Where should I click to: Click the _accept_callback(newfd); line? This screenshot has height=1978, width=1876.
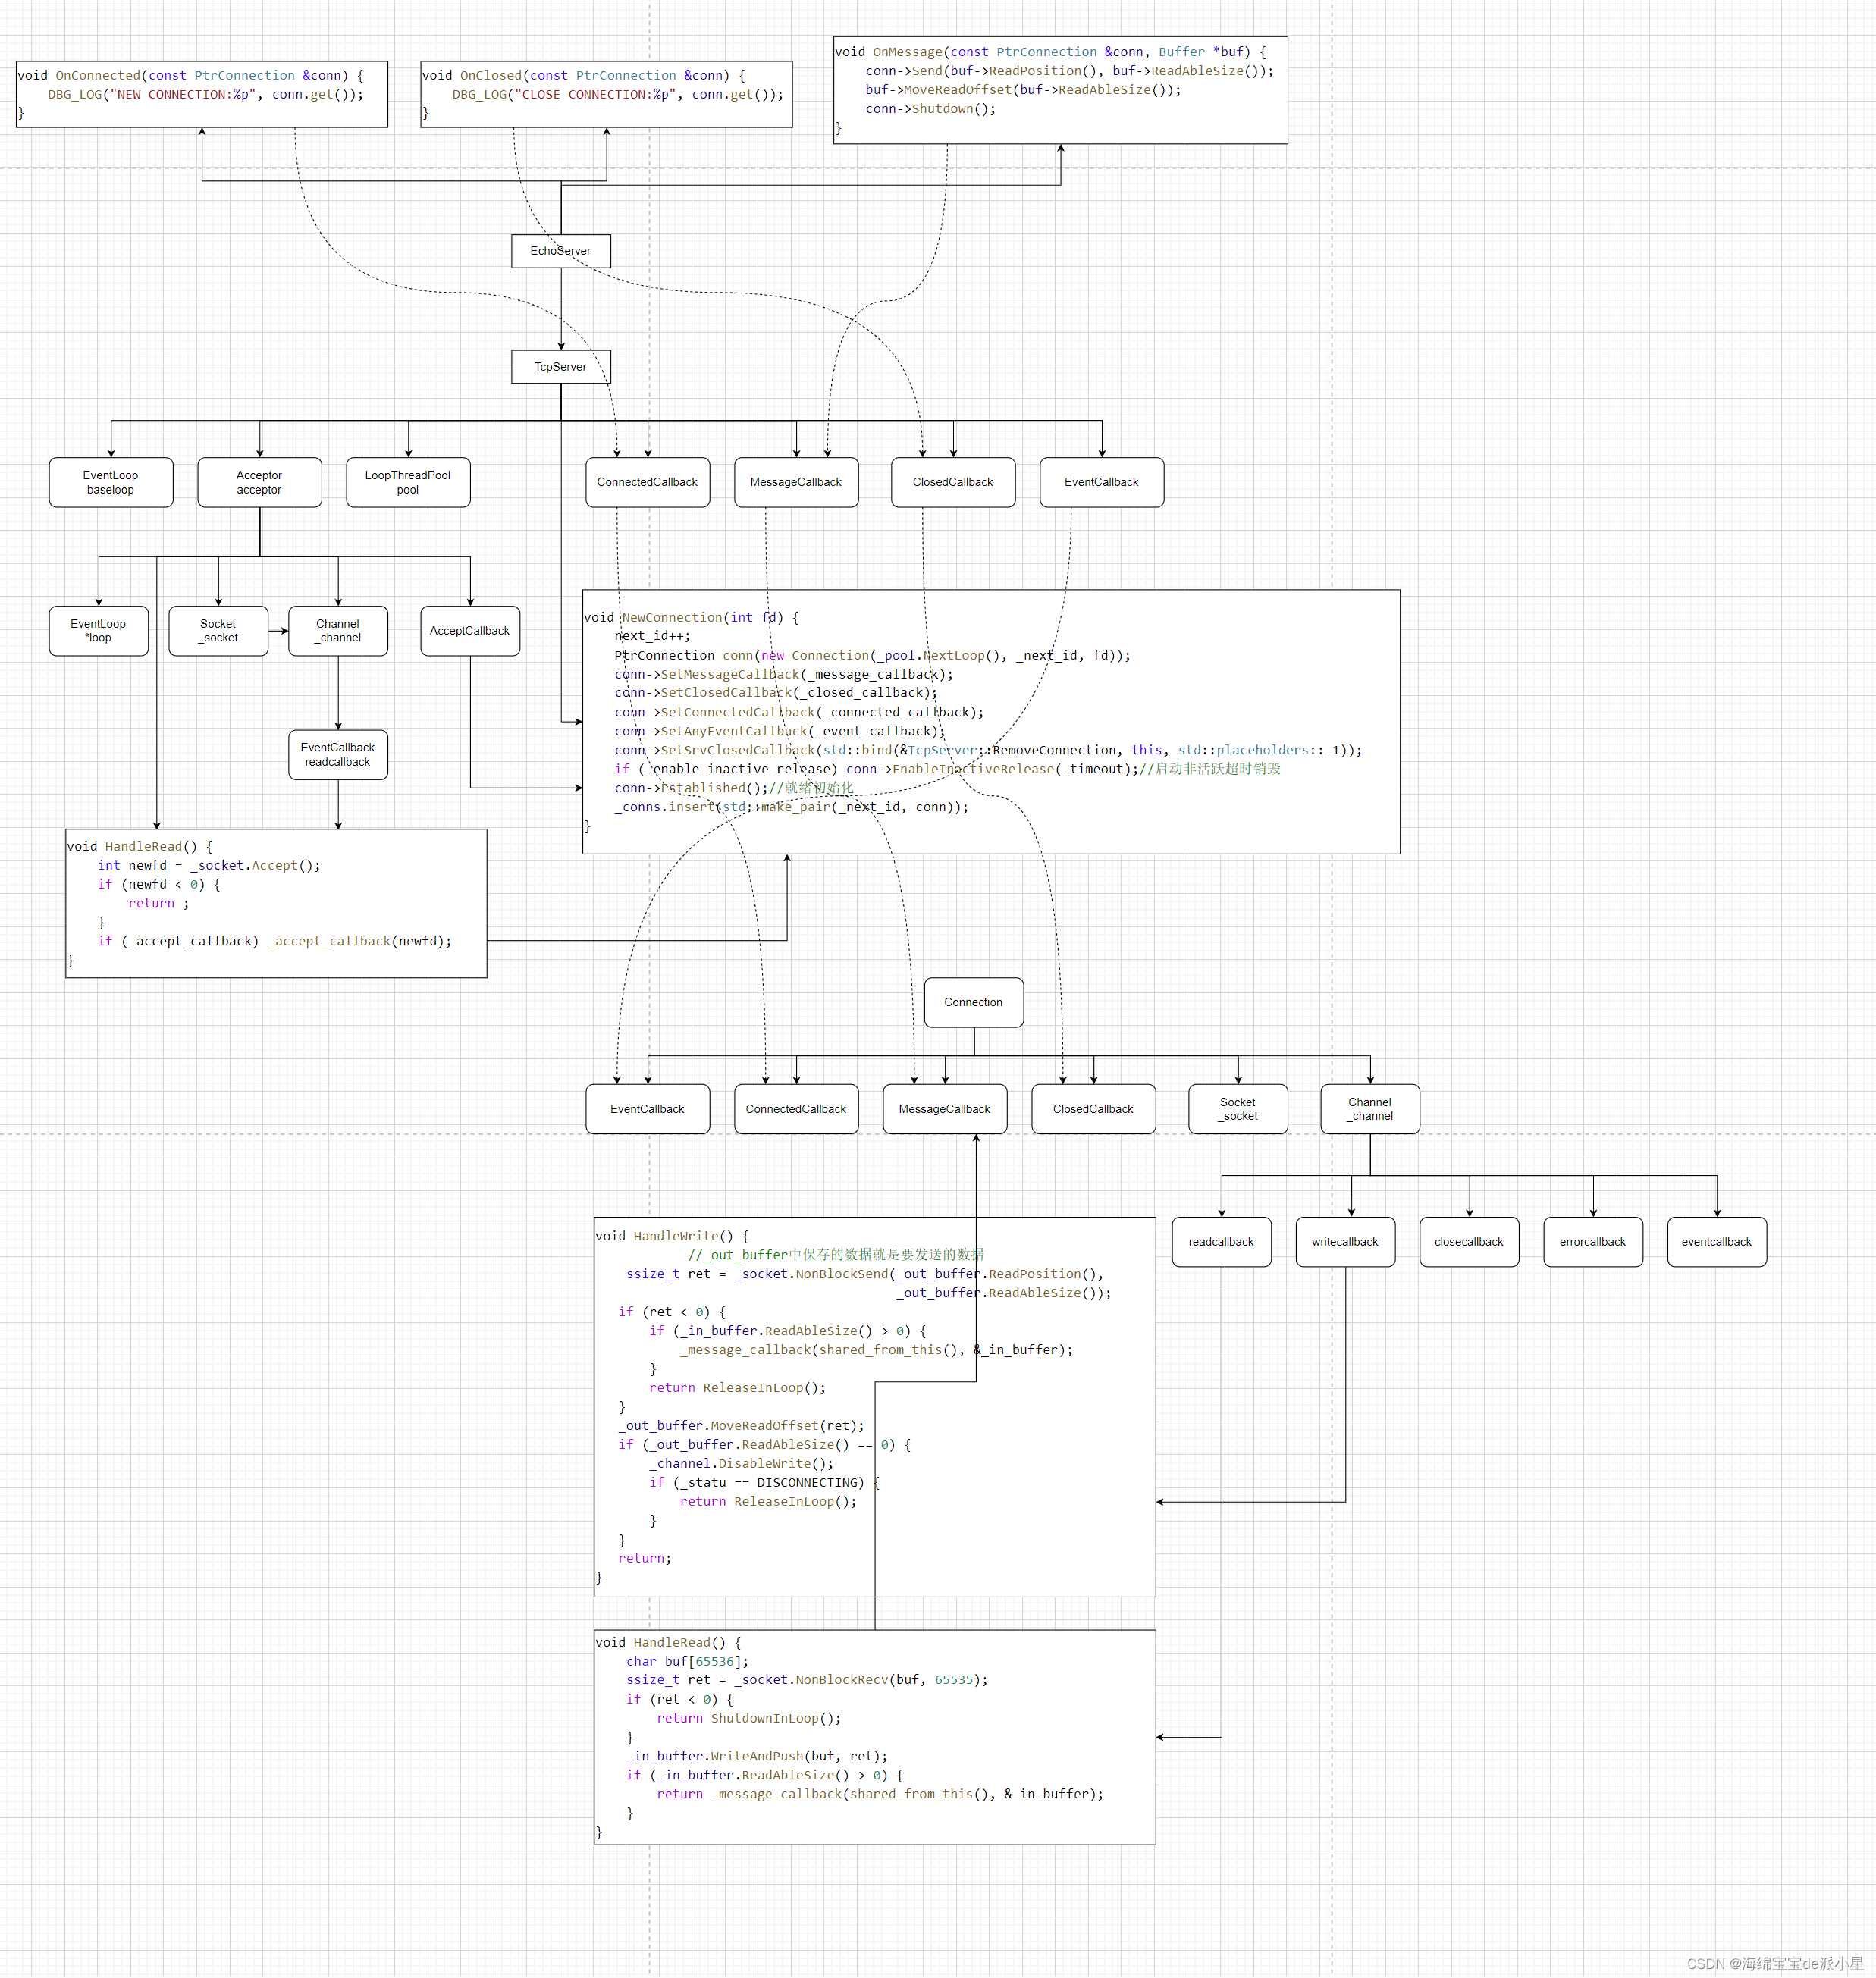[275, 942]
